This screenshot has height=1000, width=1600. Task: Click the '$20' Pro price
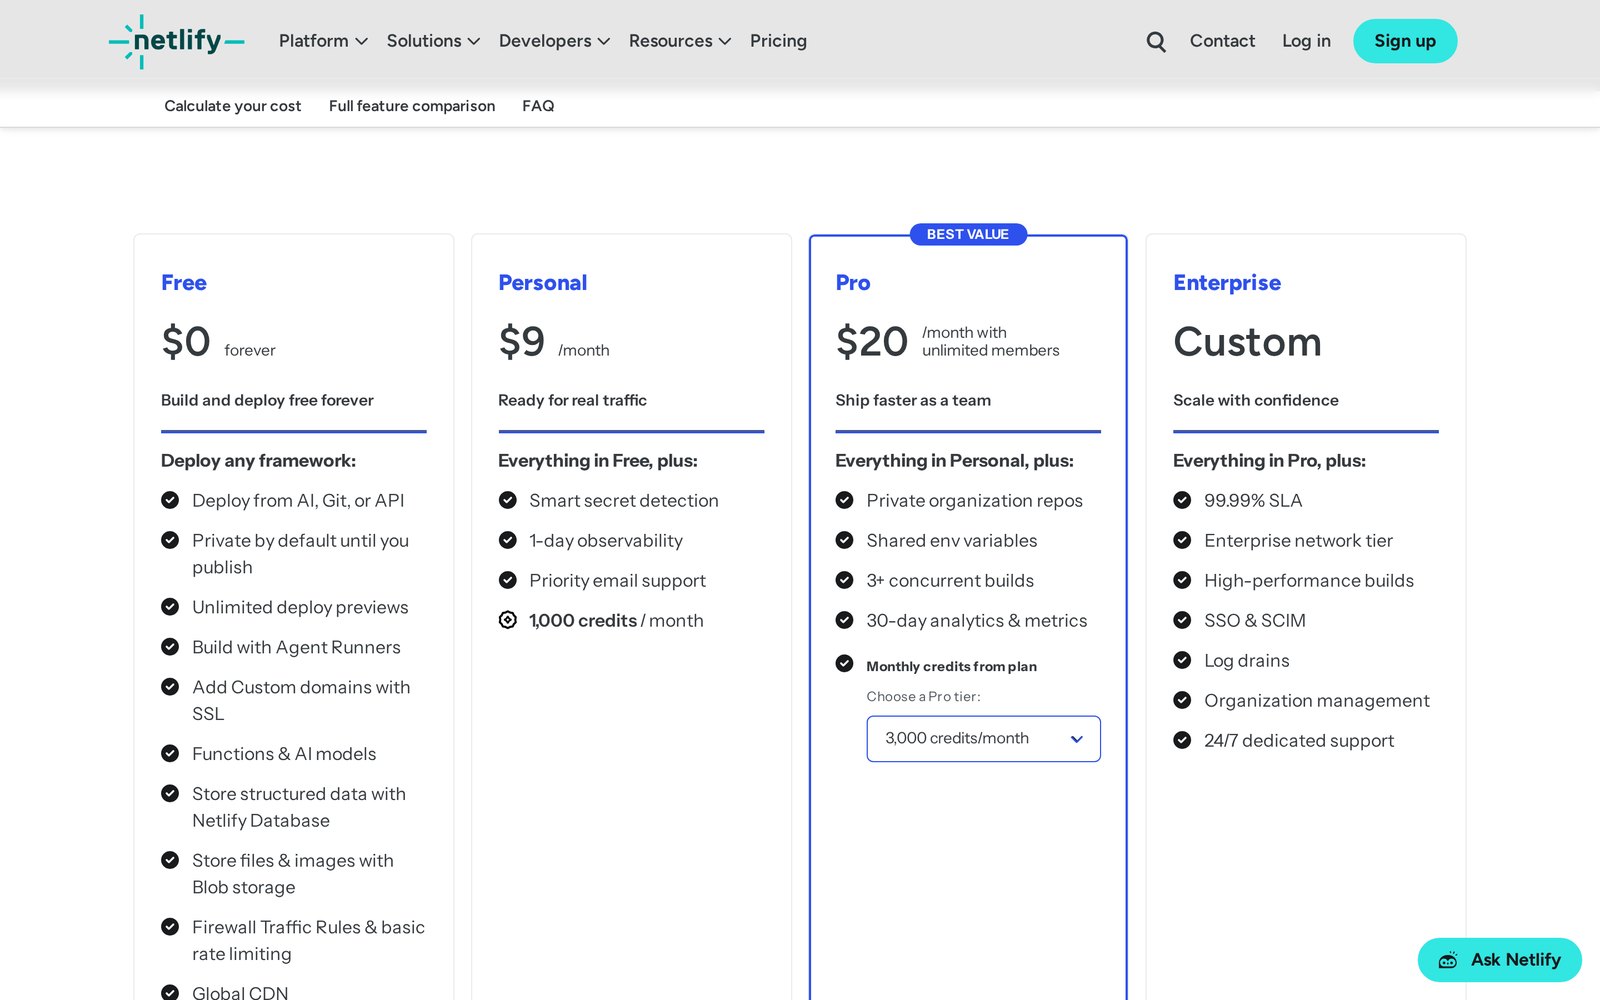click(872, 342)
